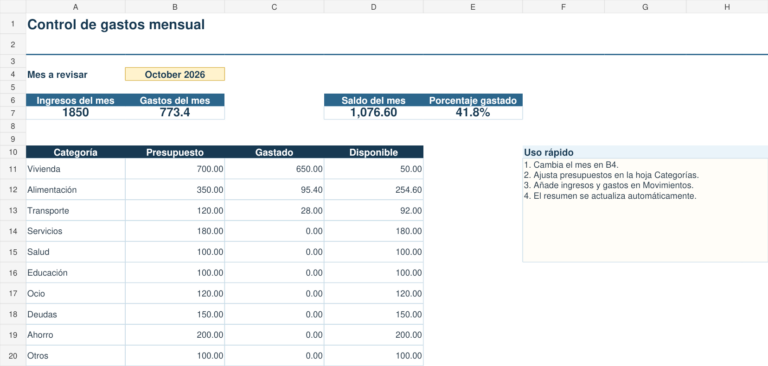Select the "Servicios" category cell
The image size is (768, 366).
(x=75, y=231)
